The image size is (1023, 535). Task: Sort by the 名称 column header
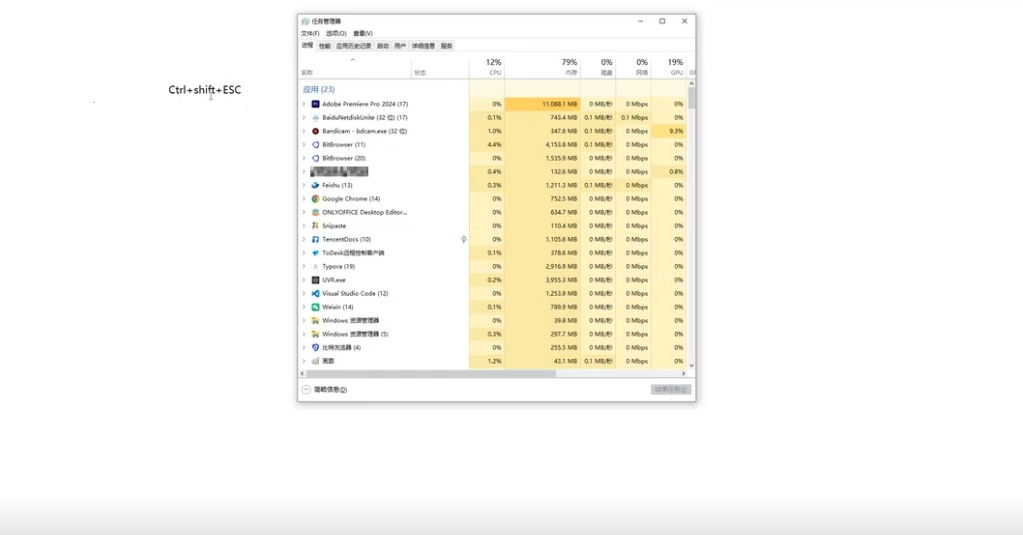356,67
